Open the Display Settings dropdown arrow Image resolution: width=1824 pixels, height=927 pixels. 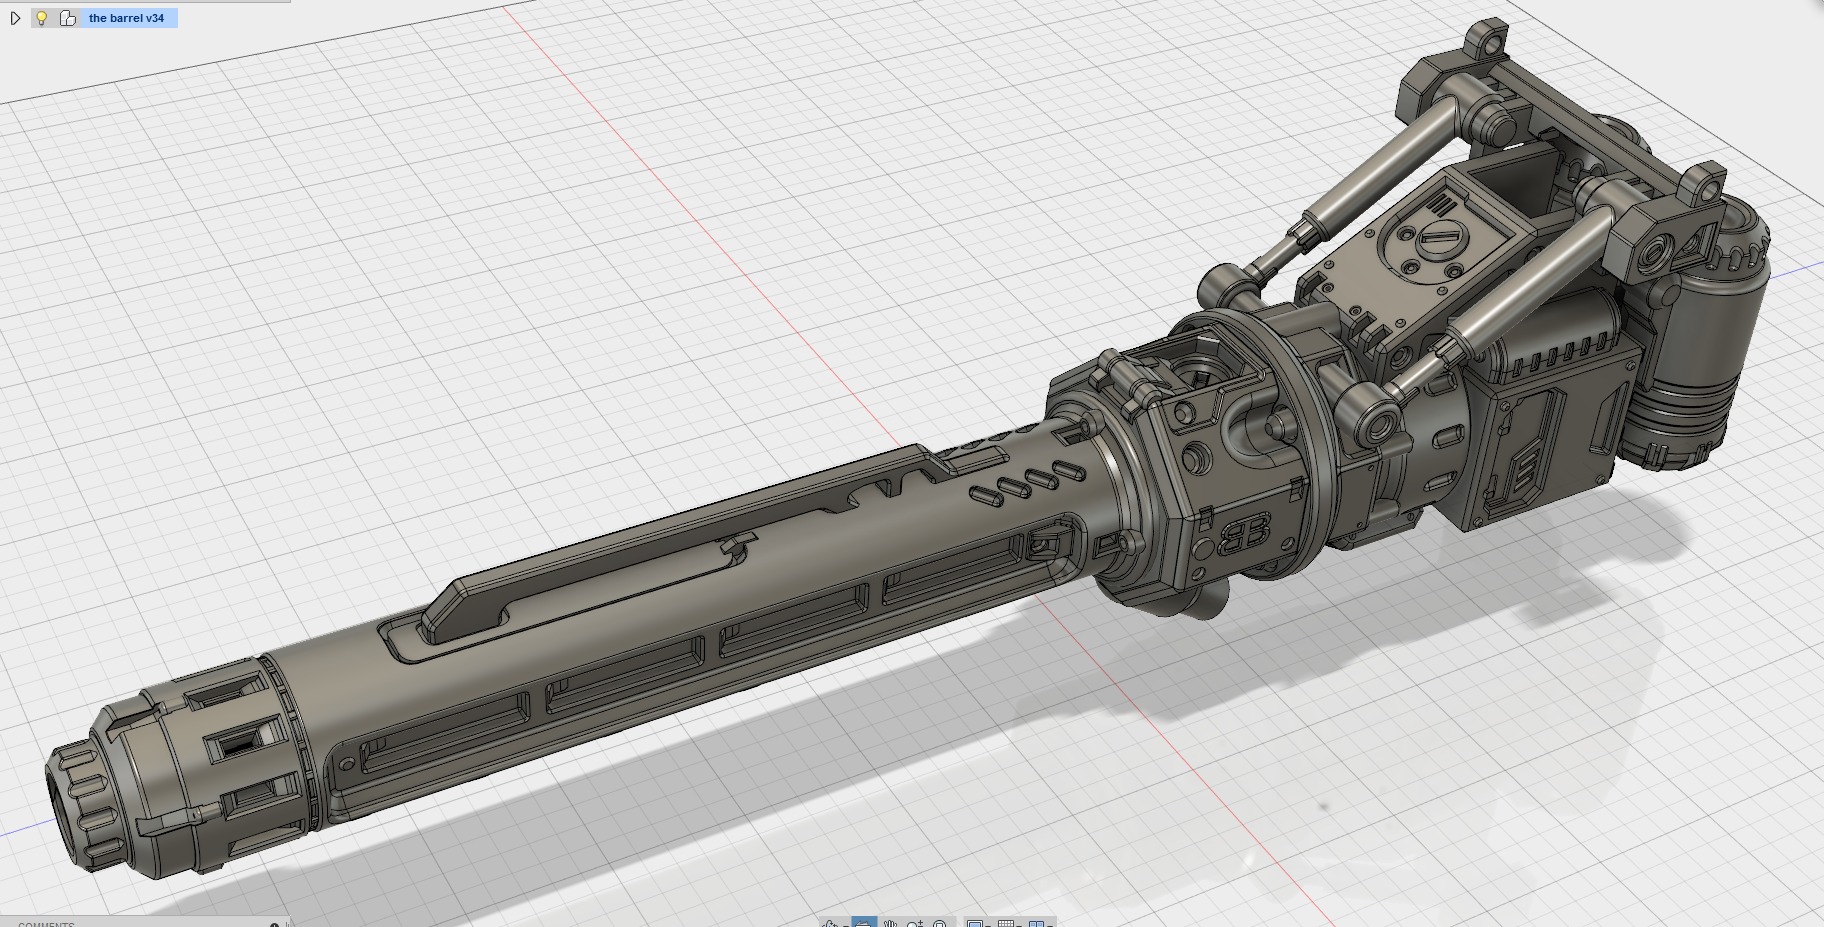point(988,925)
